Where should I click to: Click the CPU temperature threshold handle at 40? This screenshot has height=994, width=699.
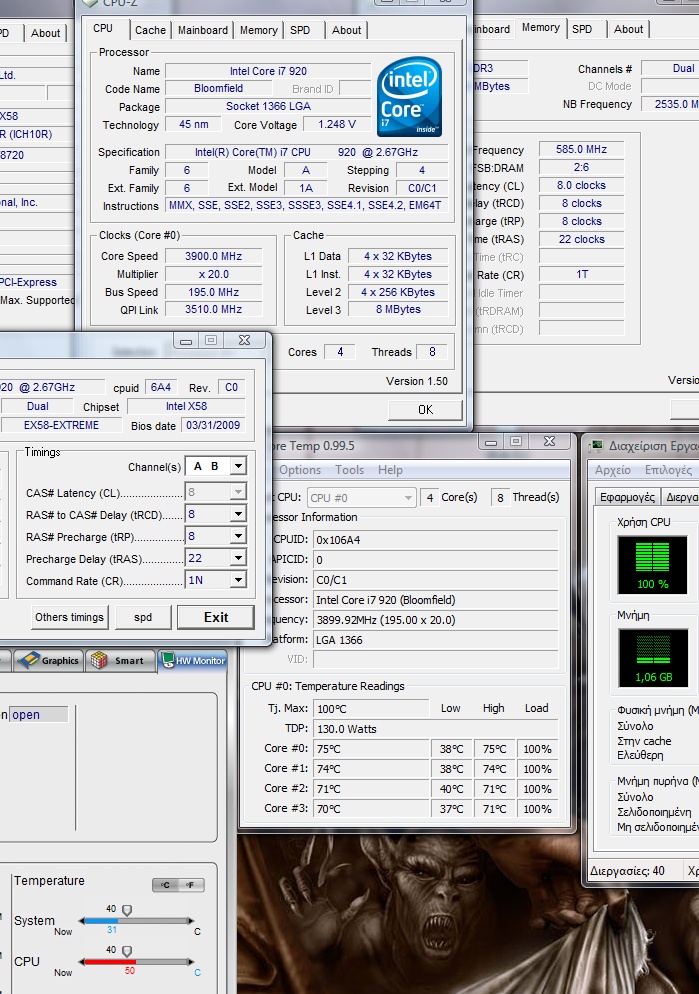(x=127, y=951)
